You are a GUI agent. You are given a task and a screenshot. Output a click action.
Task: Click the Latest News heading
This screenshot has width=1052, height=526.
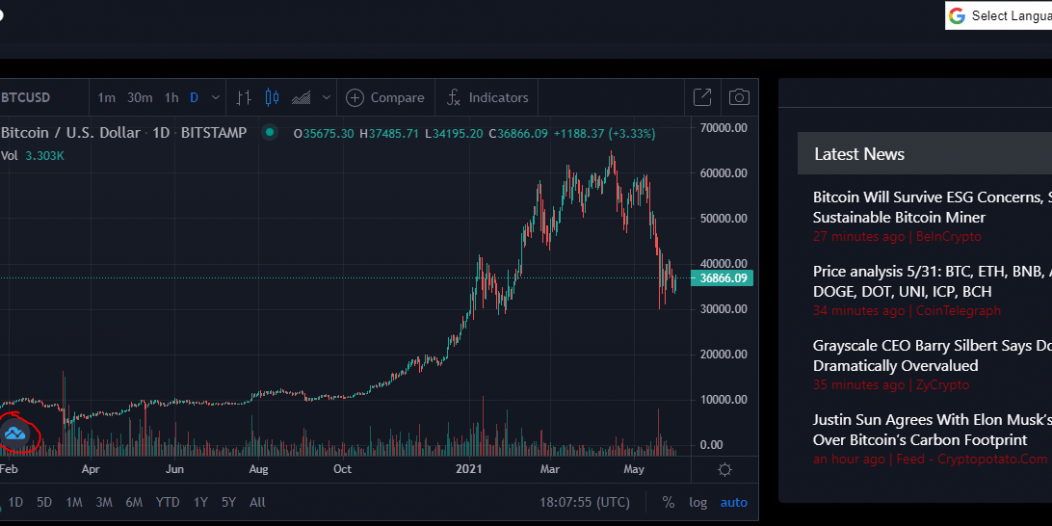click(859, 154)
